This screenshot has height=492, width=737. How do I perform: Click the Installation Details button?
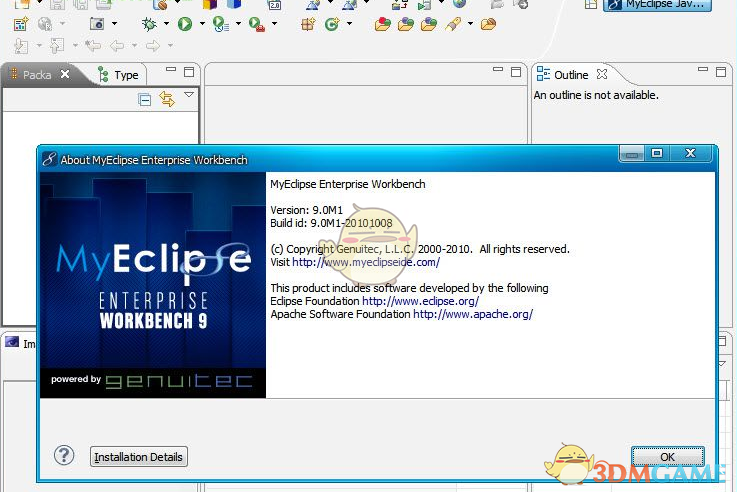coord(139,457)
